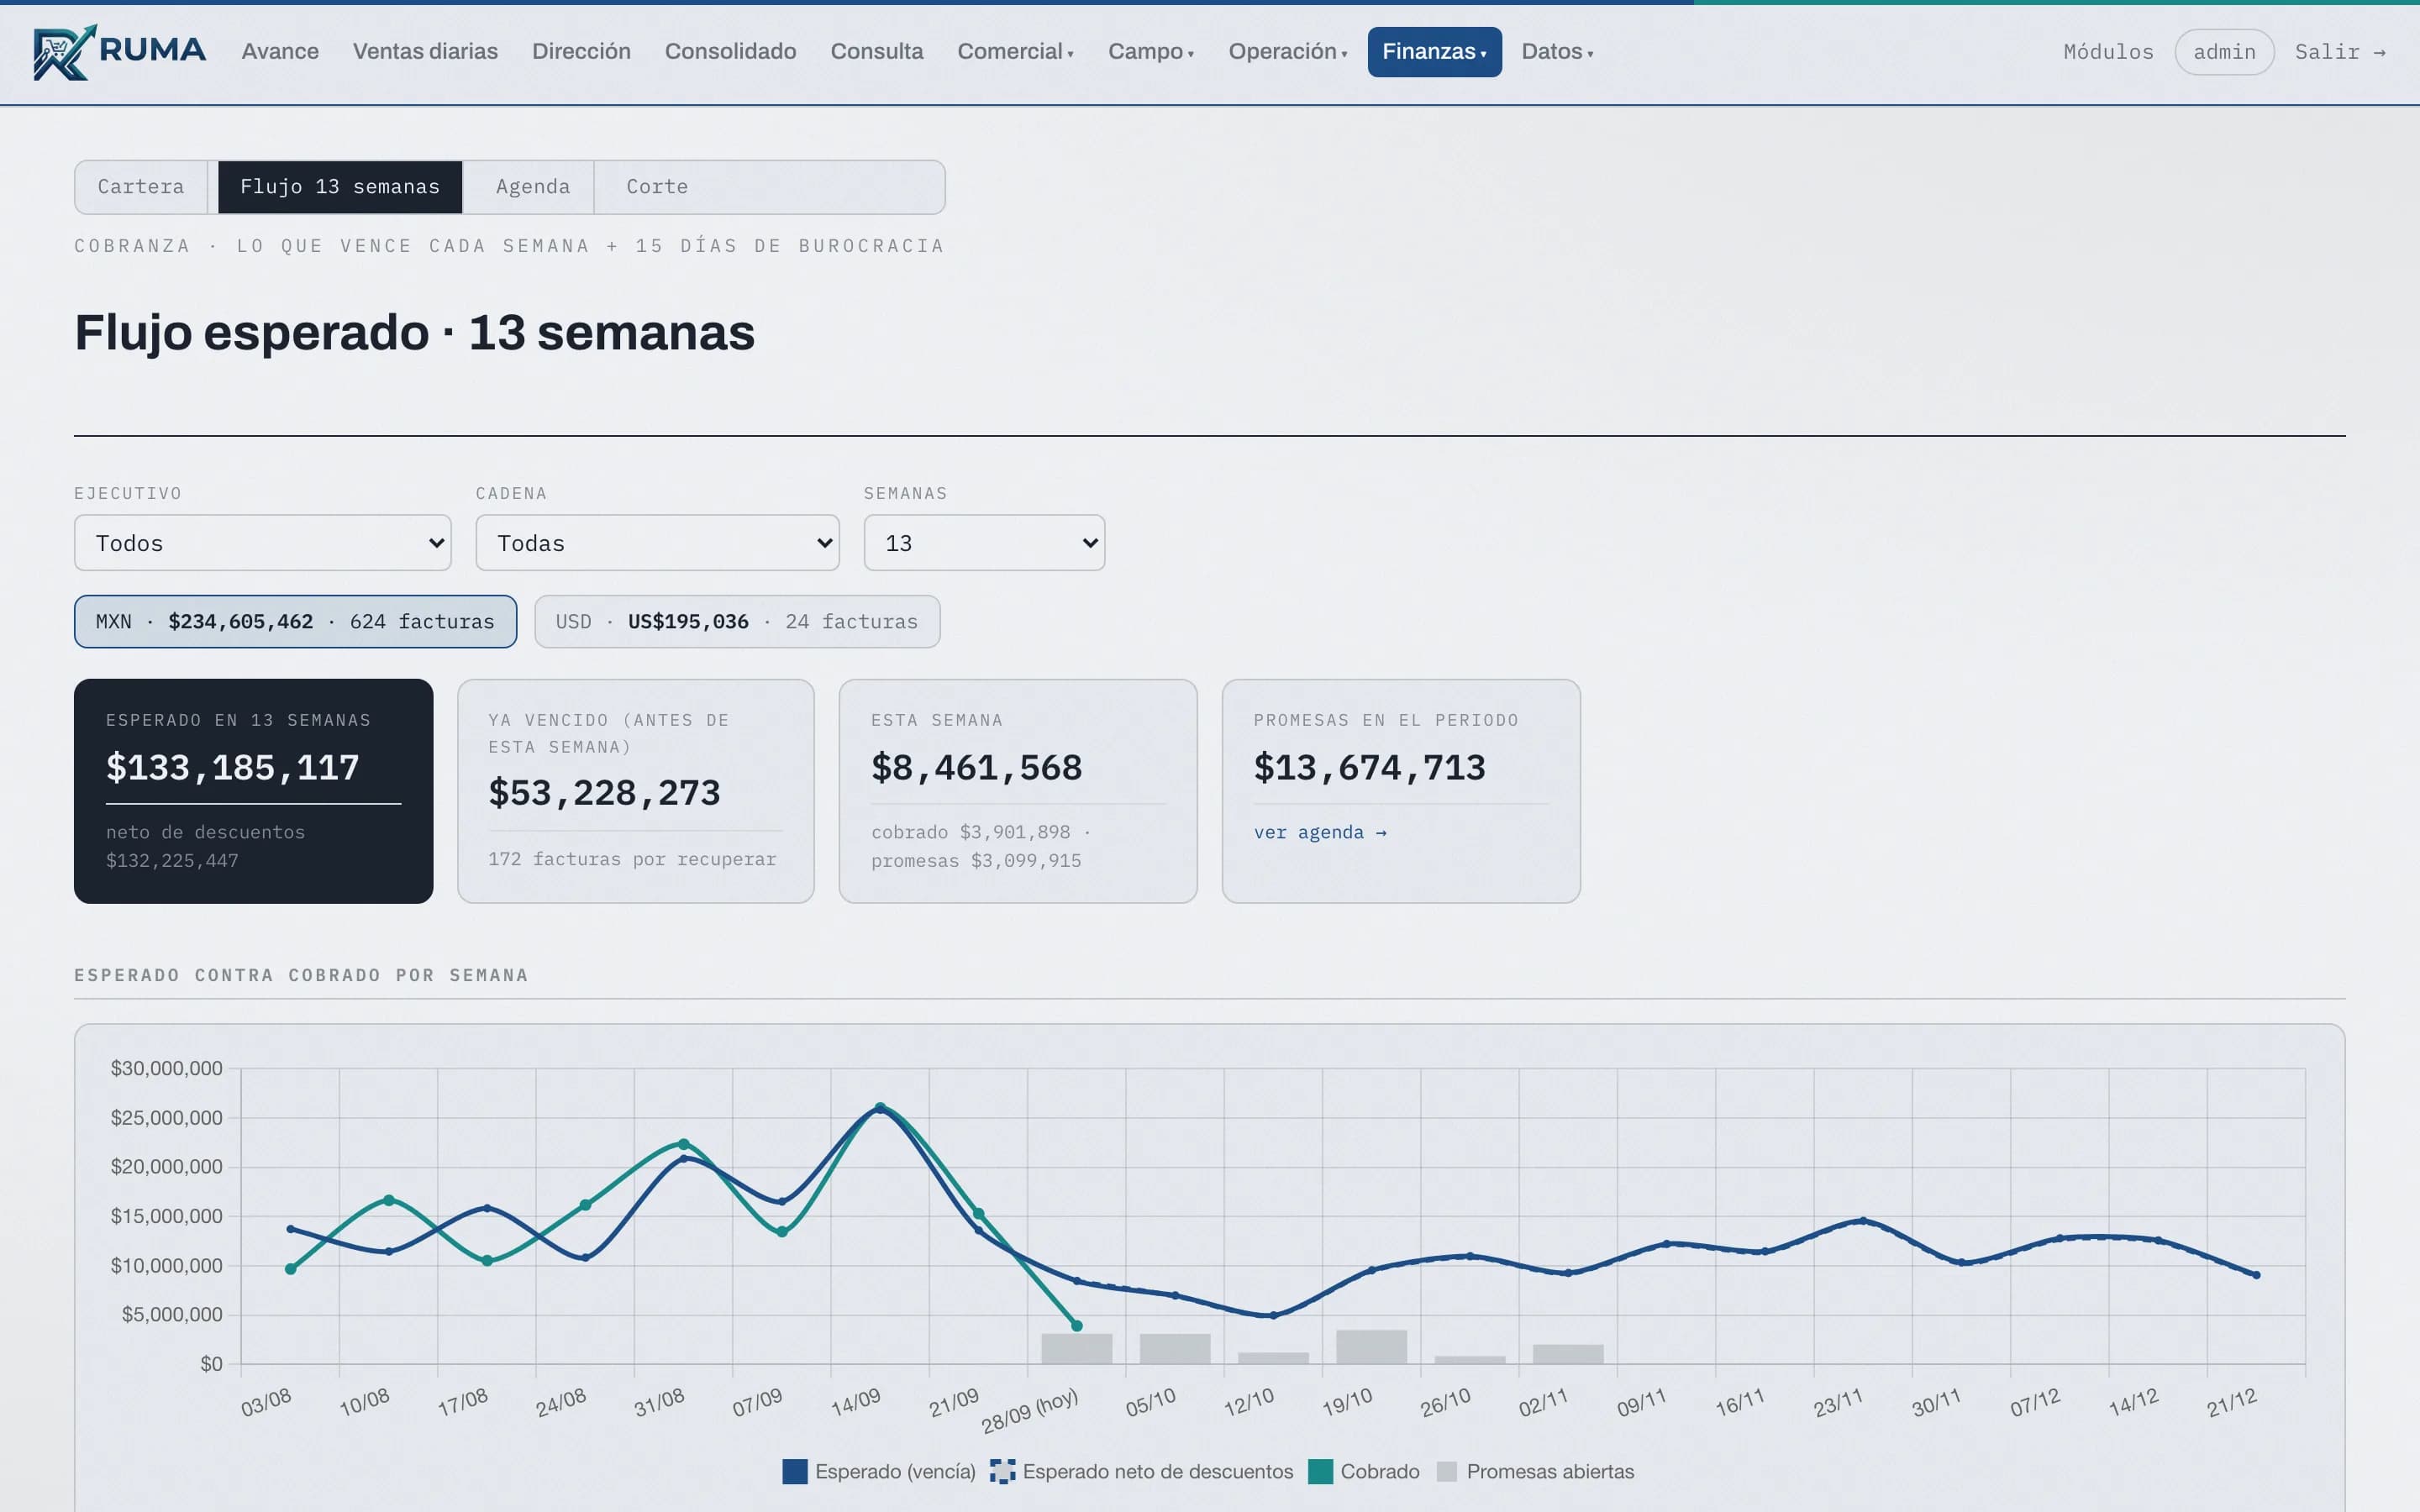Click the admin user button
The width and height of the screenshot is (2420, 1512).
click(x=2224, y=52)
